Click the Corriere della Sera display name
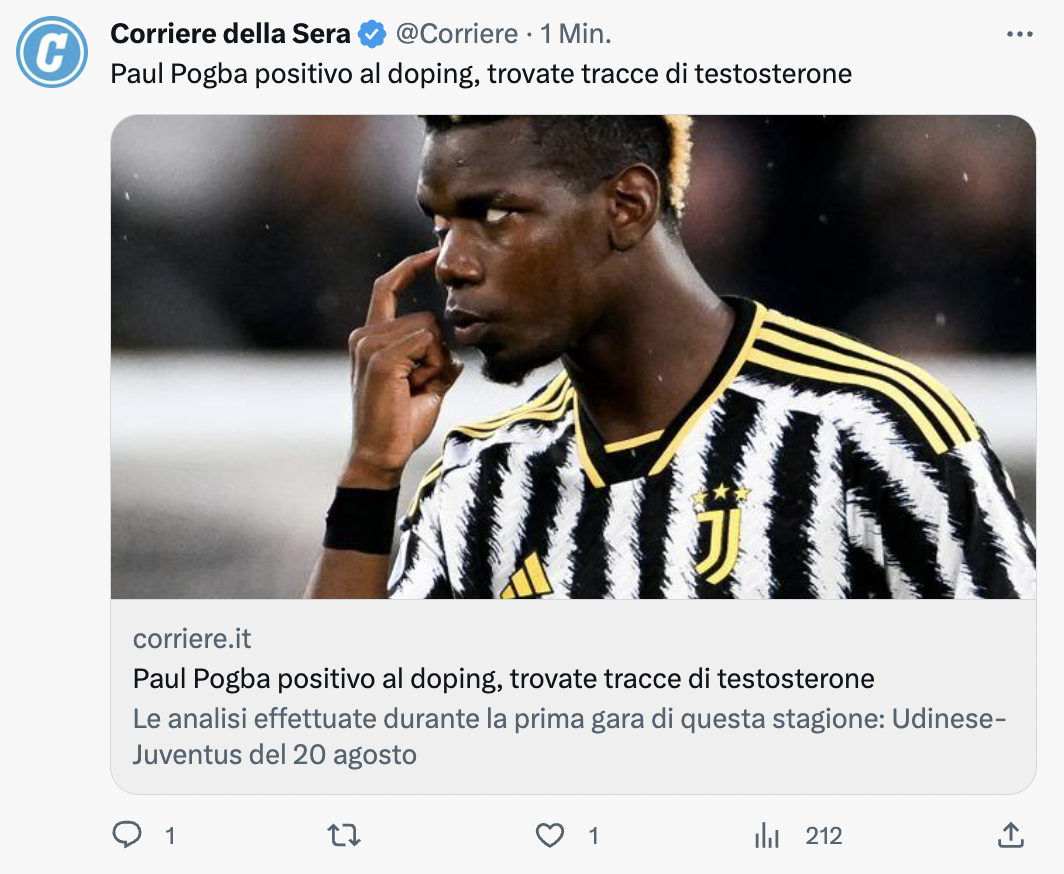Viewport: 1064px width, 874px height. 230,34
